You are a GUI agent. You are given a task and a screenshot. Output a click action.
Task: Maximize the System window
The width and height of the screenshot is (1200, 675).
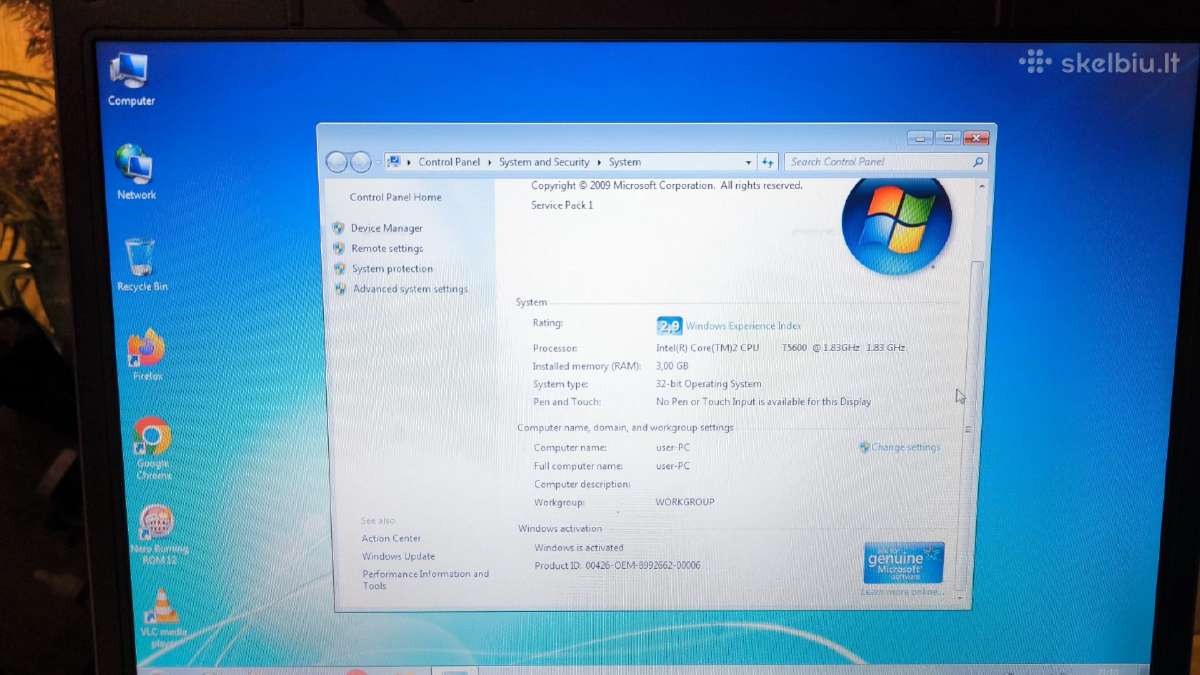coord(947,138)
